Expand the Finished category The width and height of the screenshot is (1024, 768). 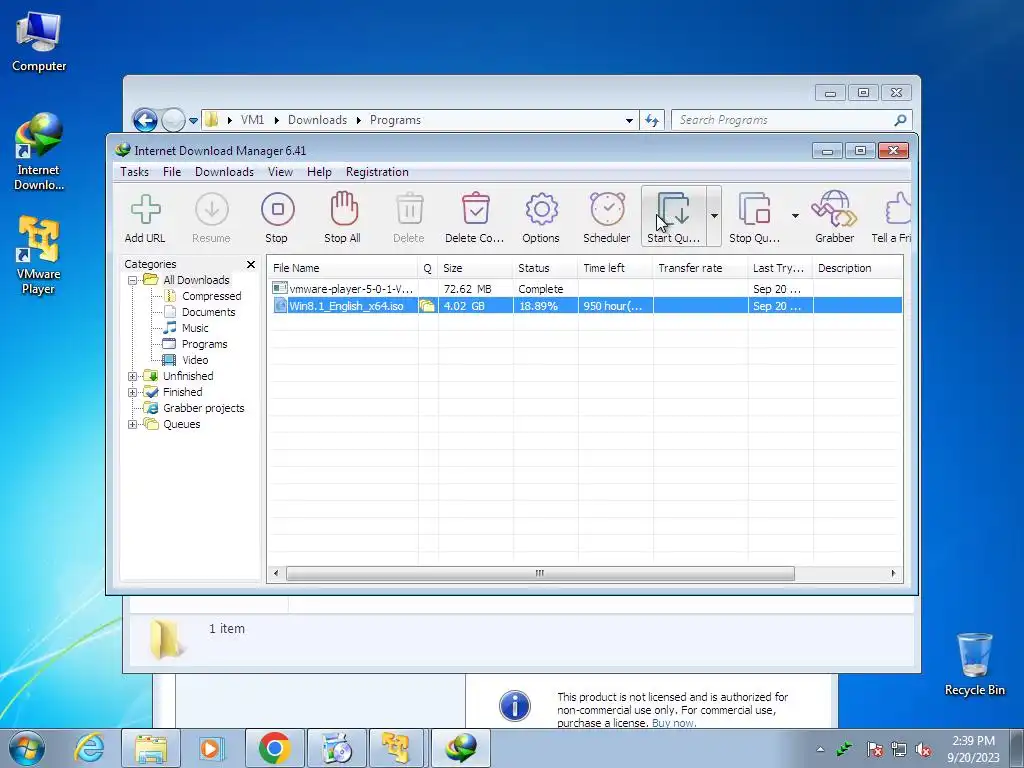pos(133,392)
